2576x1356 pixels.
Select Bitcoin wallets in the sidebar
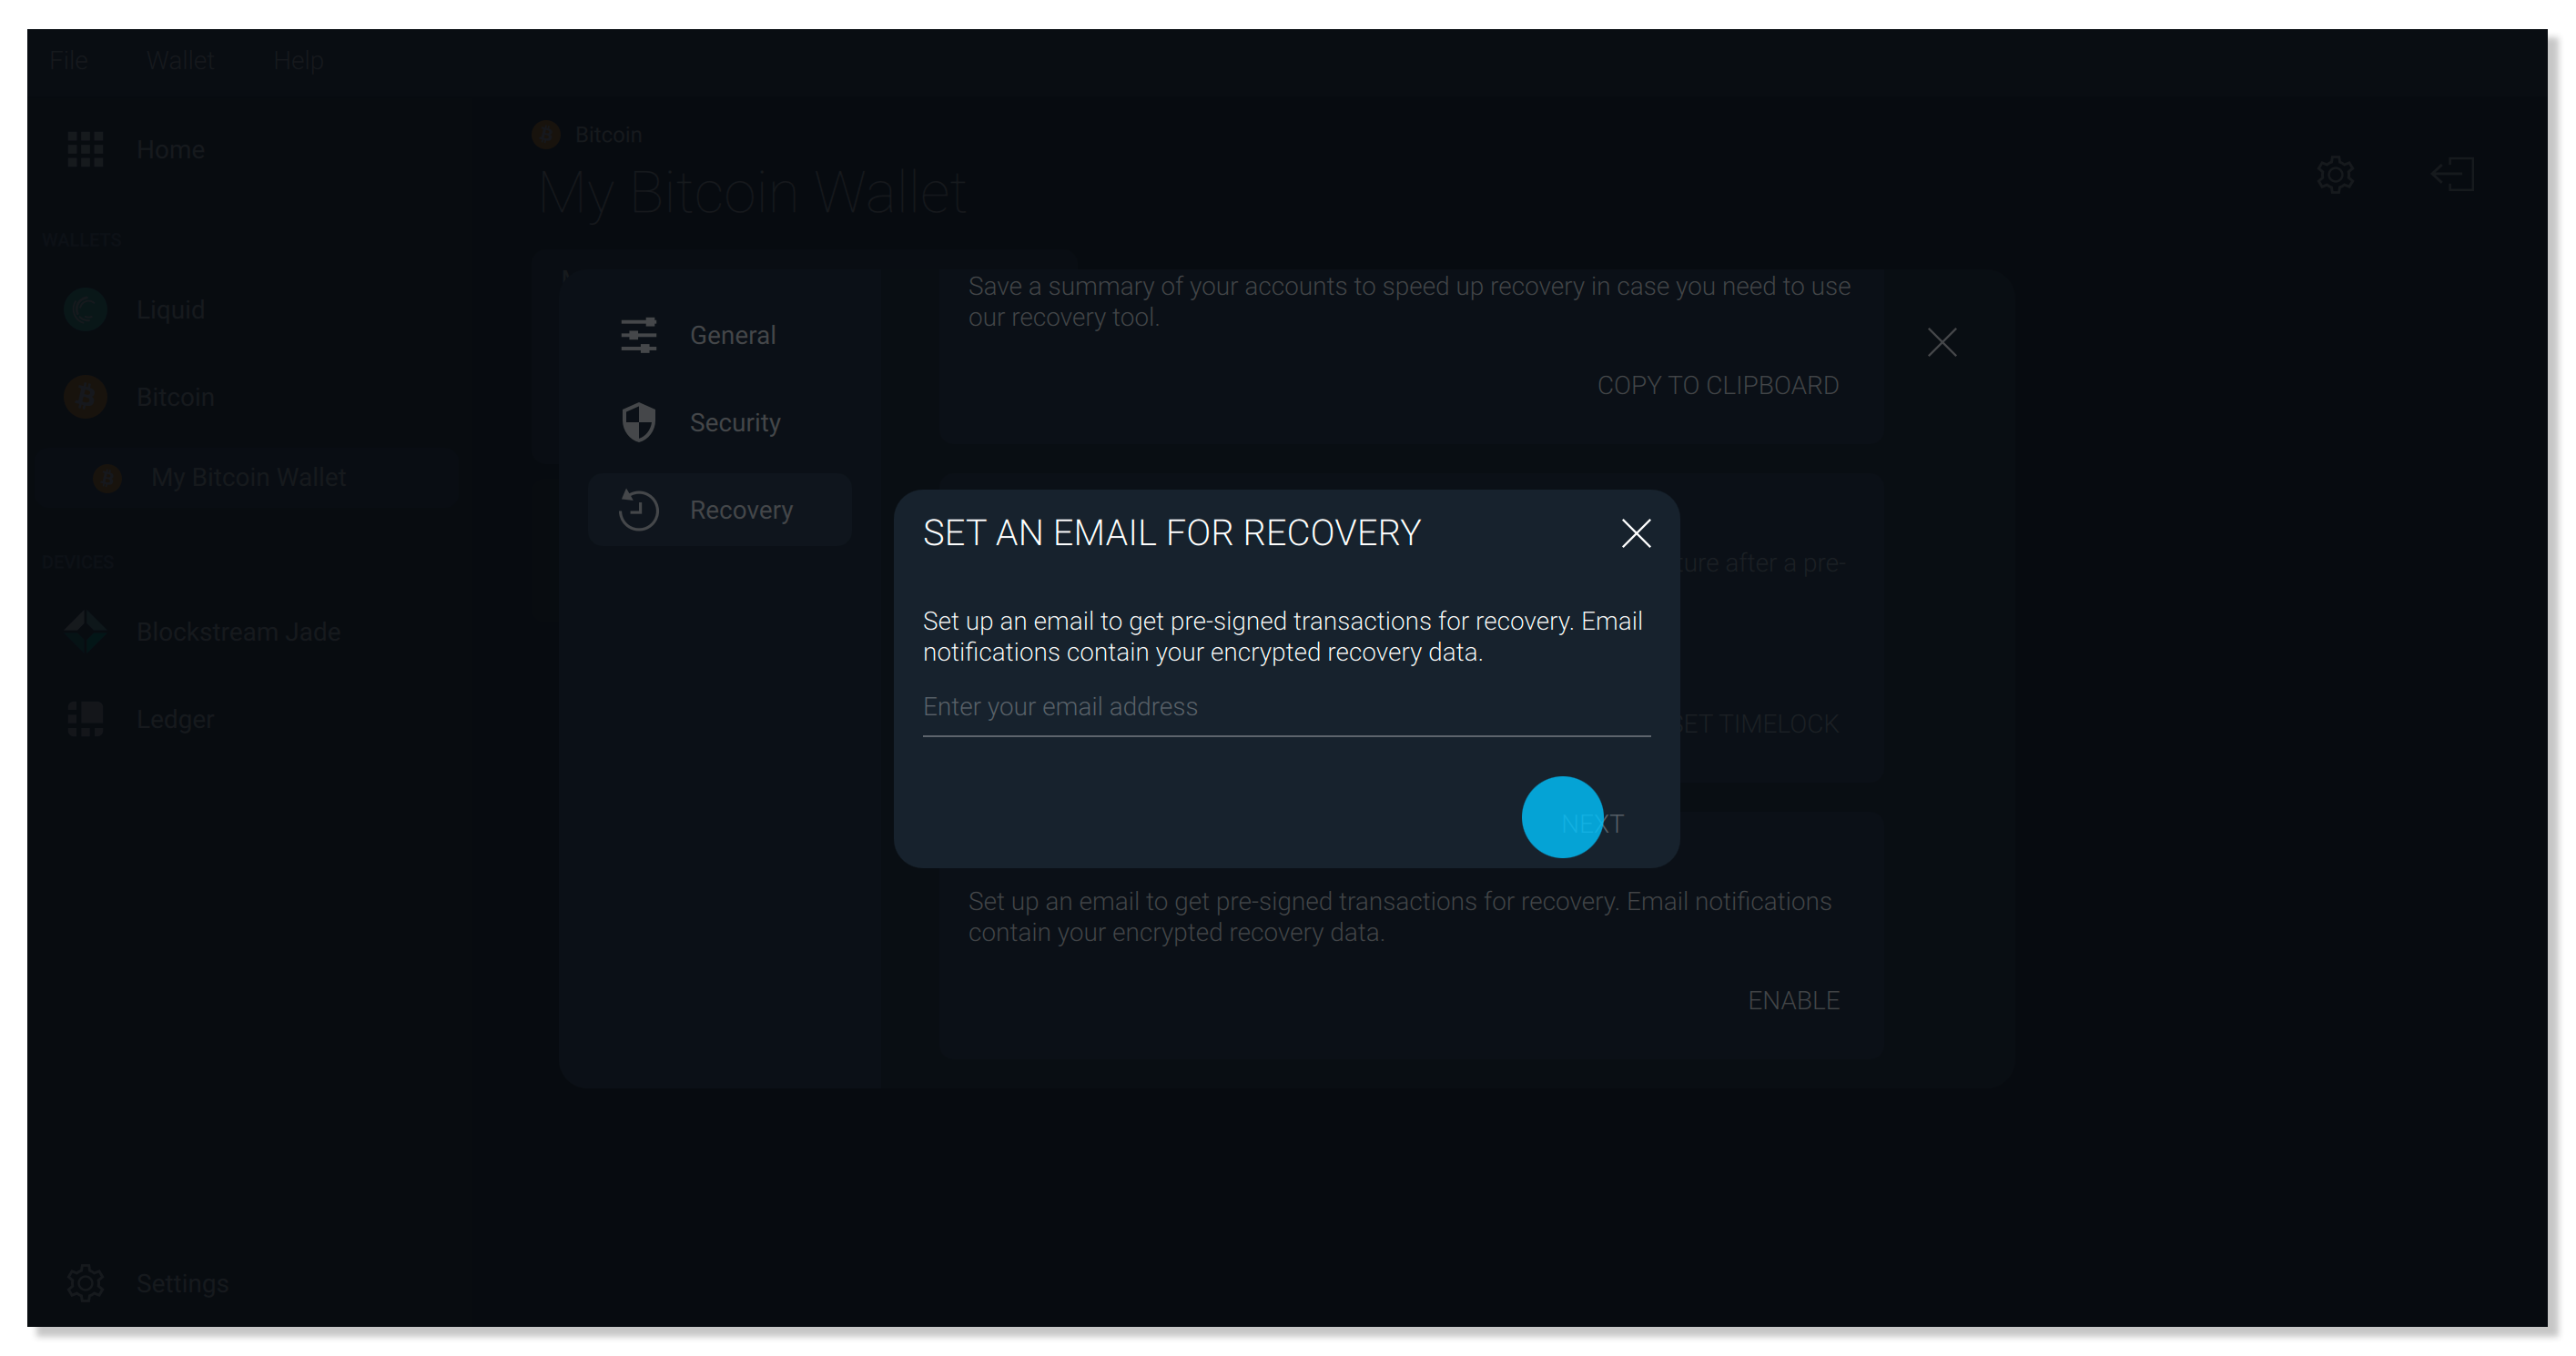[x=175, y=397]
